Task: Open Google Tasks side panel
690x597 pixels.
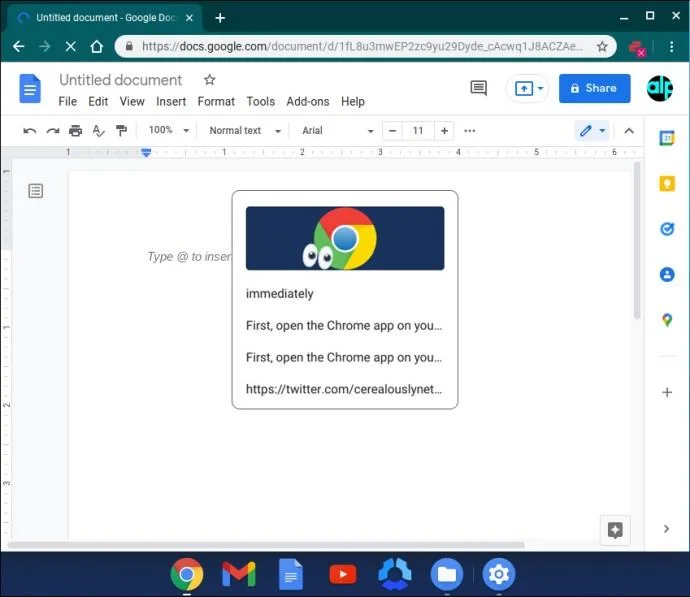Action: tap(667, 229)
